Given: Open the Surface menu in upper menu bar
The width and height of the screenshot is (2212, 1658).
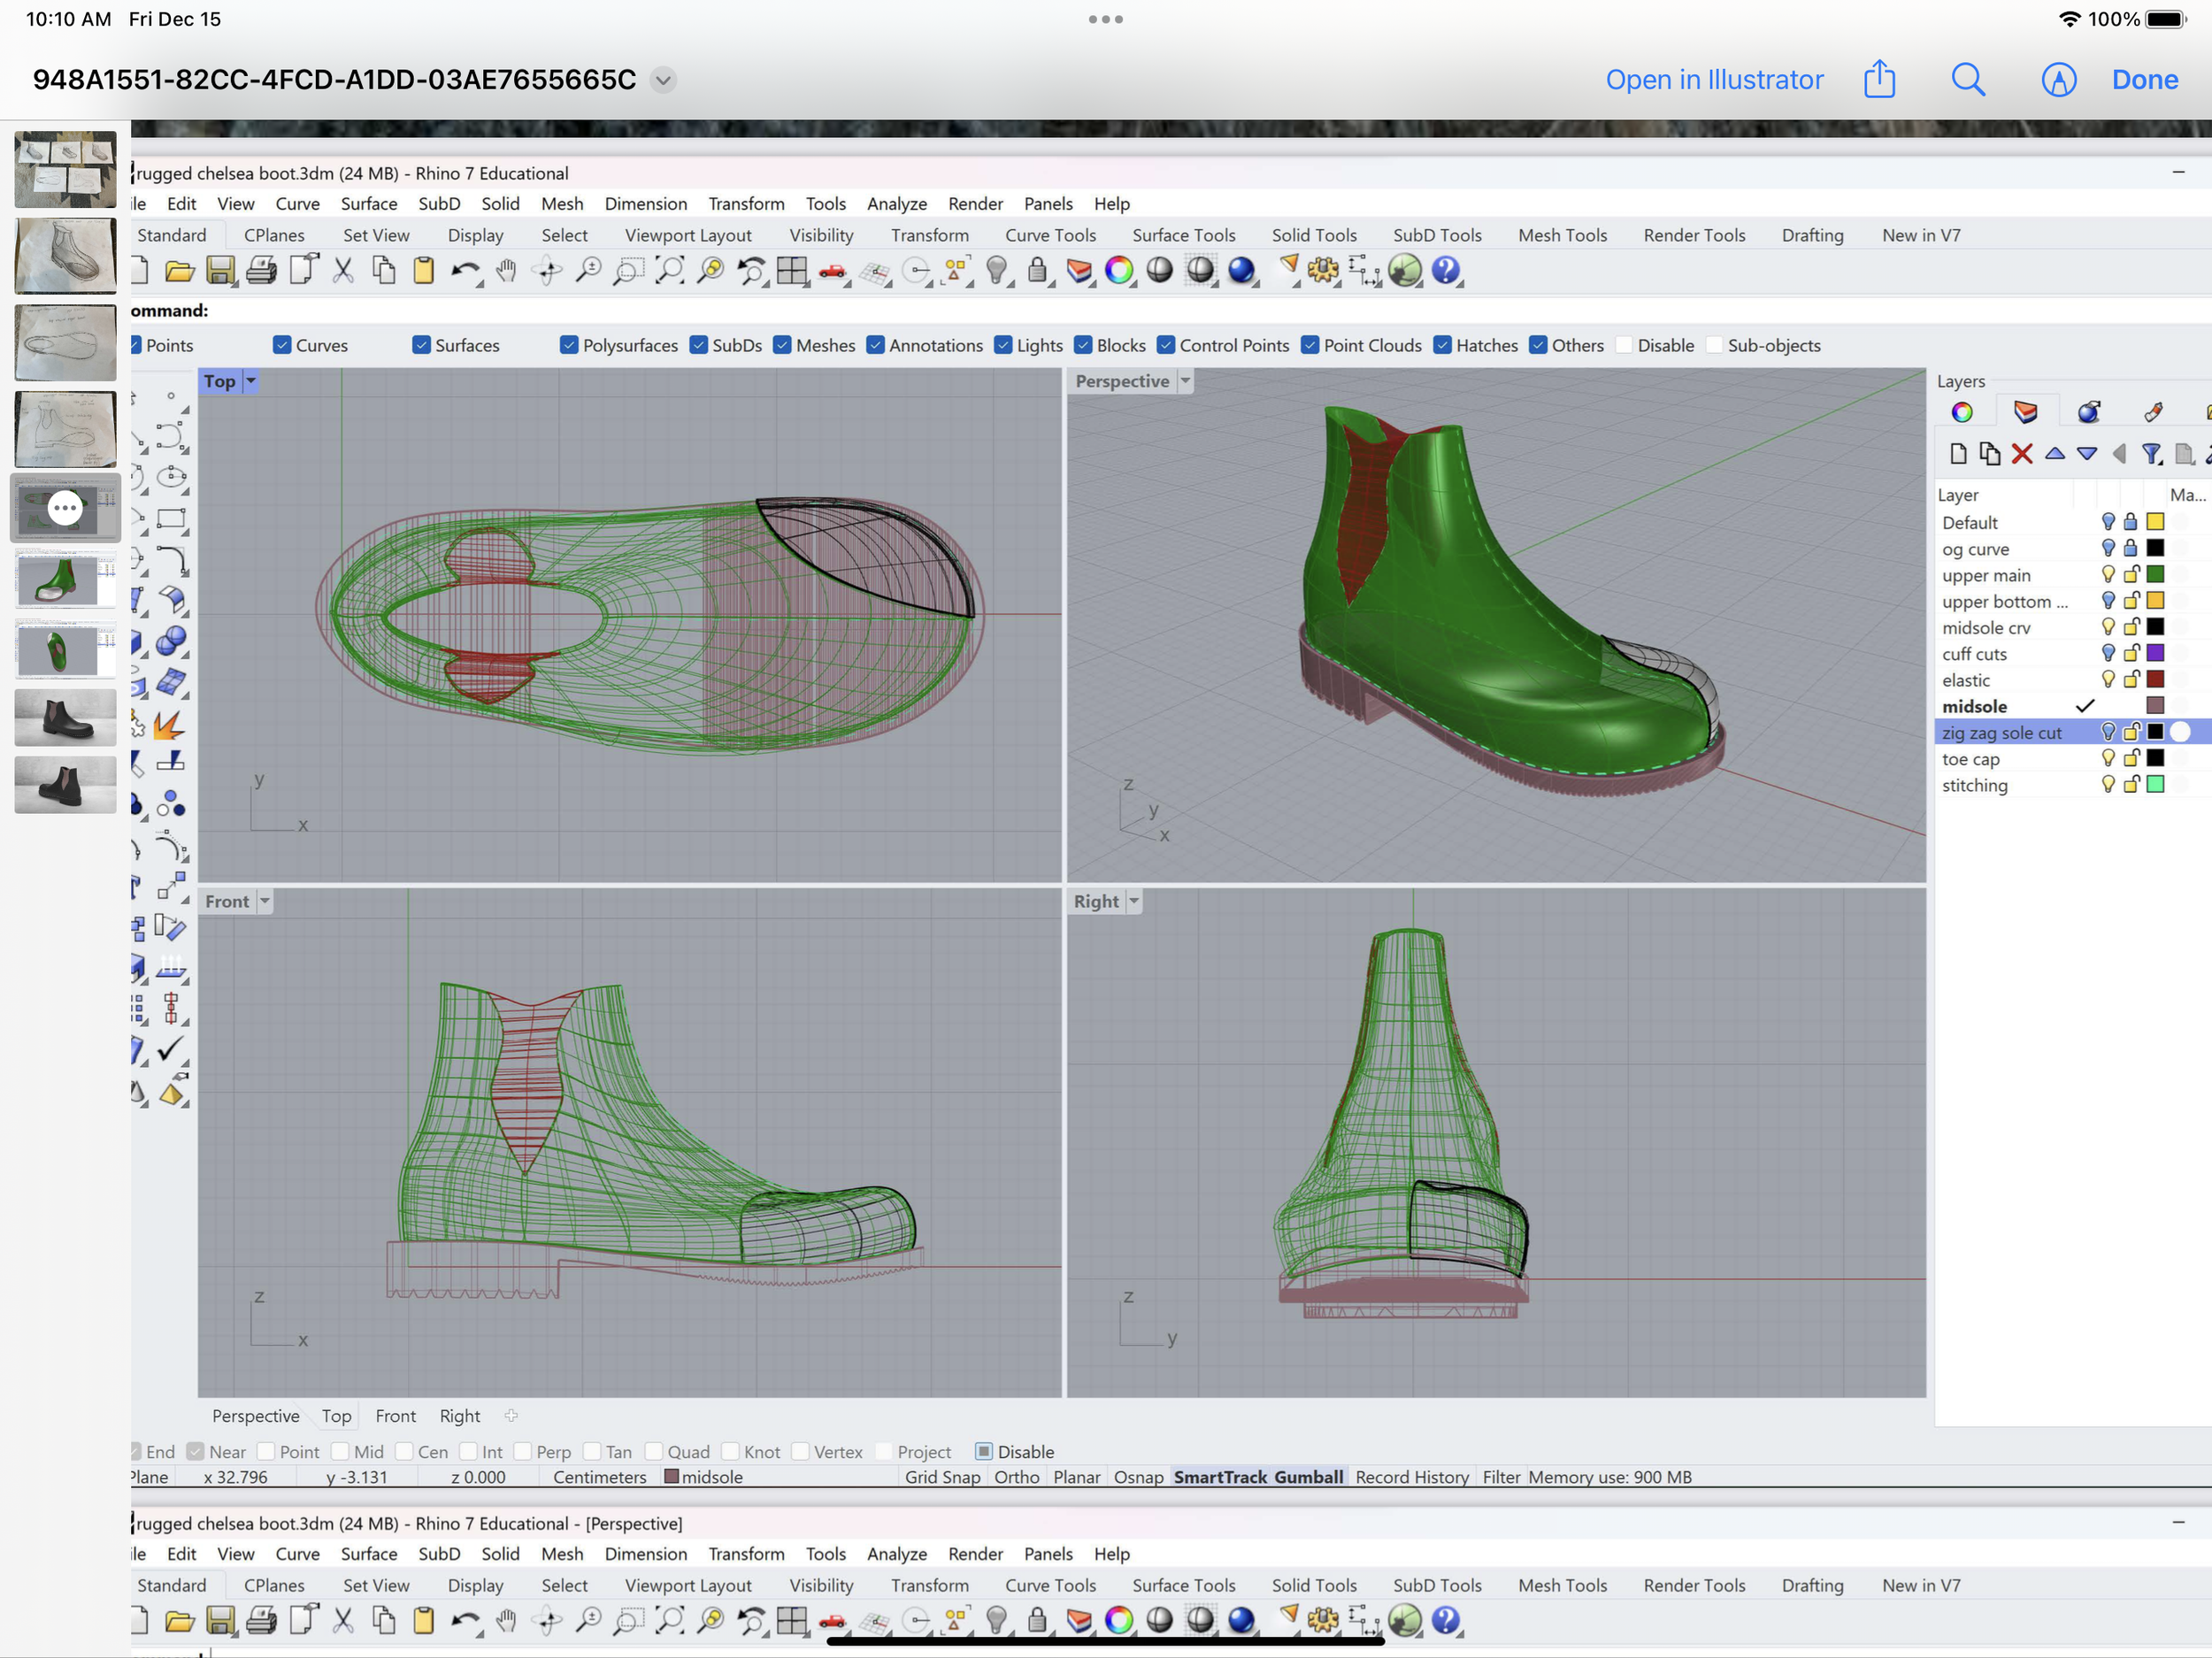Looking at the screenshot, I should click(x=368, y=203).
